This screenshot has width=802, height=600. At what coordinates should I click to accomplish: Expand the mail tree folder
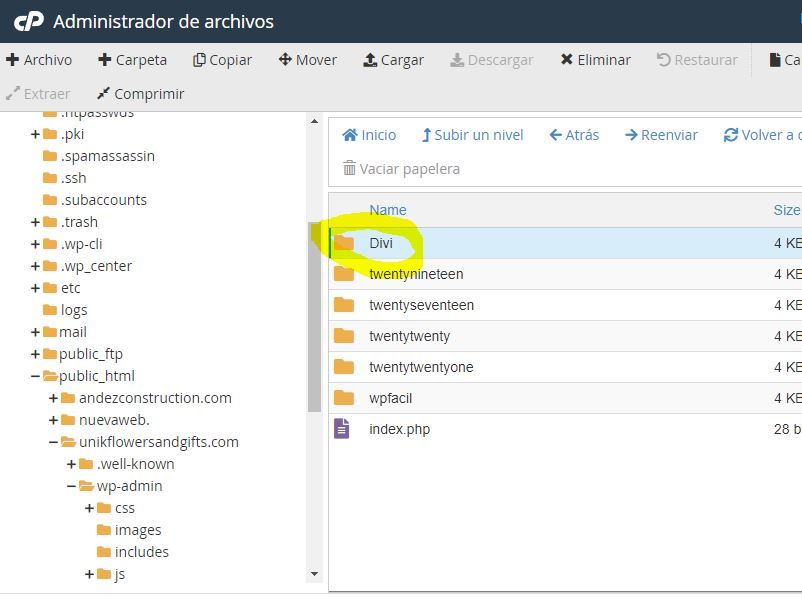(x=35, y=332)
